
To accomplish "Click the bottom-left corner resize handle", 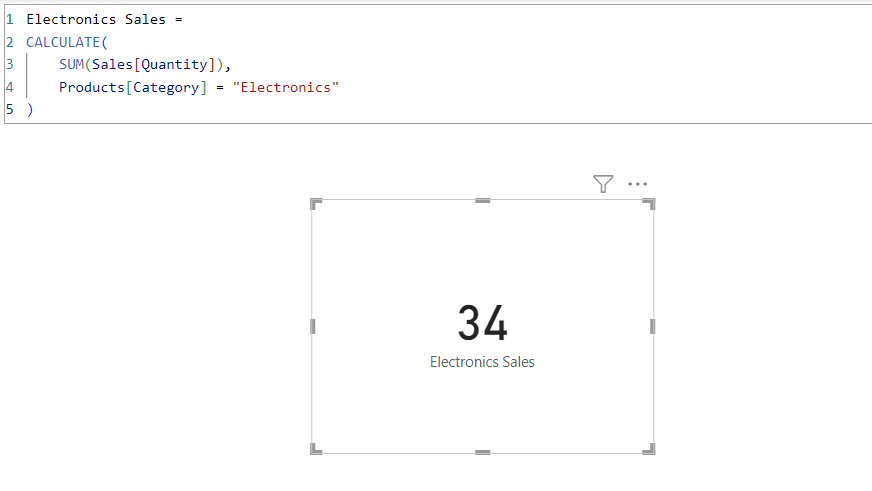I will [x=316, y=449].
